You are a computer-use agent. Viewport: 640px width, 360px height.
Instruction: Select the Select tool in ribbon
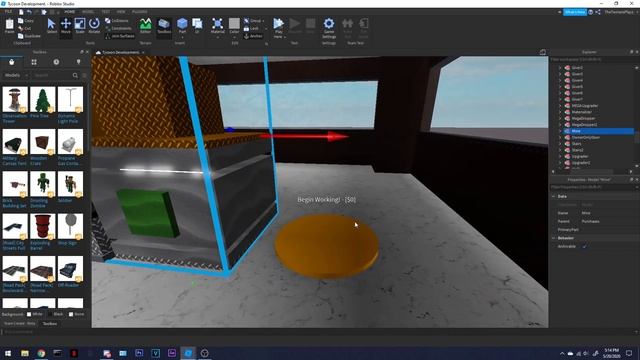(51, 26)
